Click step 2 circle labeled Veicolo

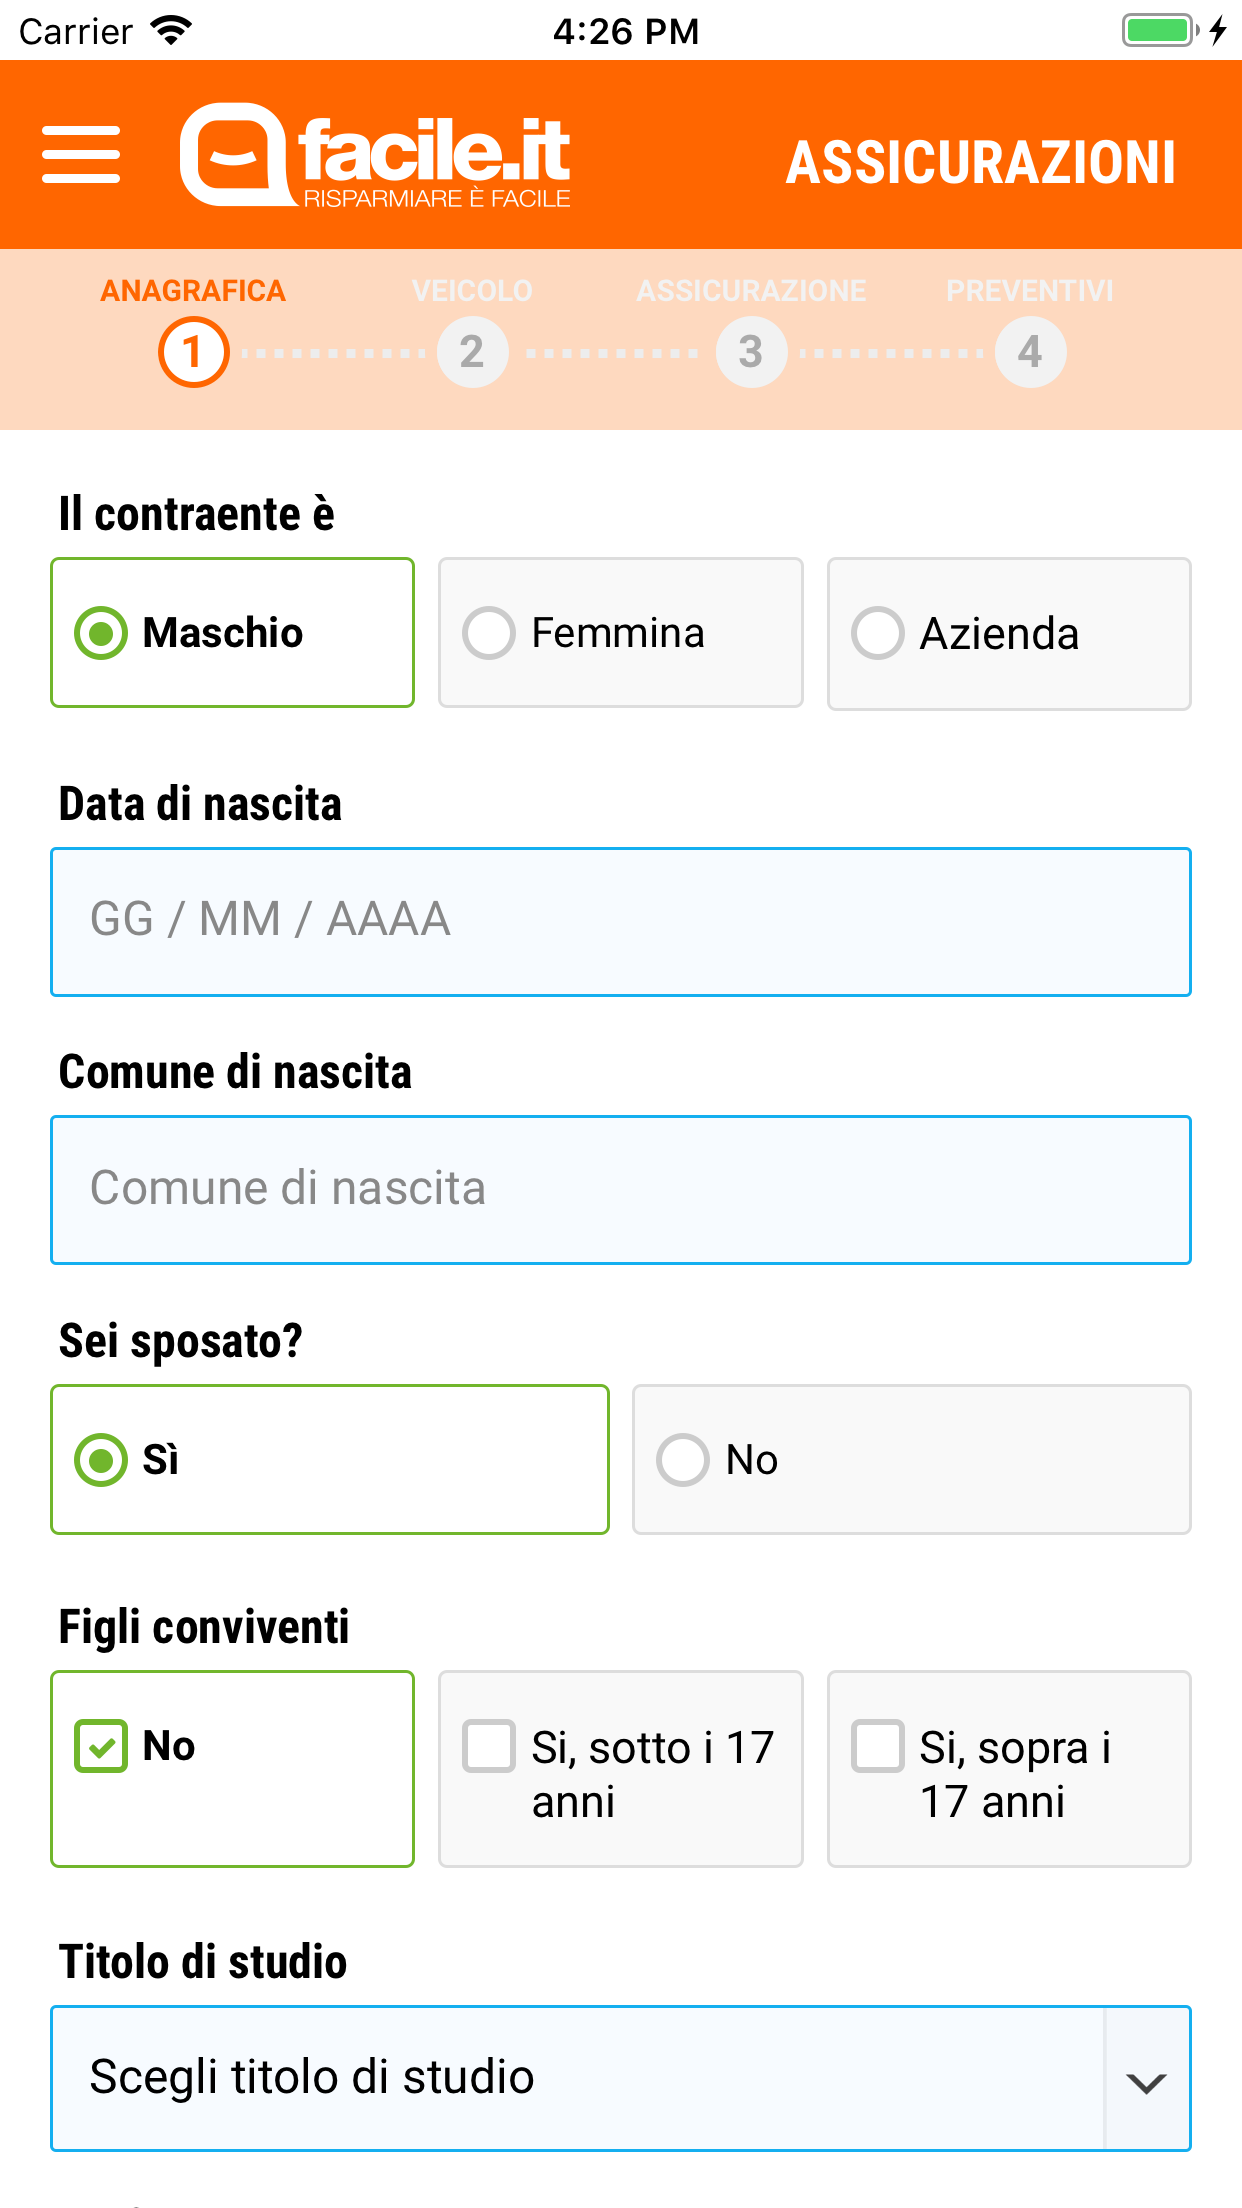[x=472, y=351]
